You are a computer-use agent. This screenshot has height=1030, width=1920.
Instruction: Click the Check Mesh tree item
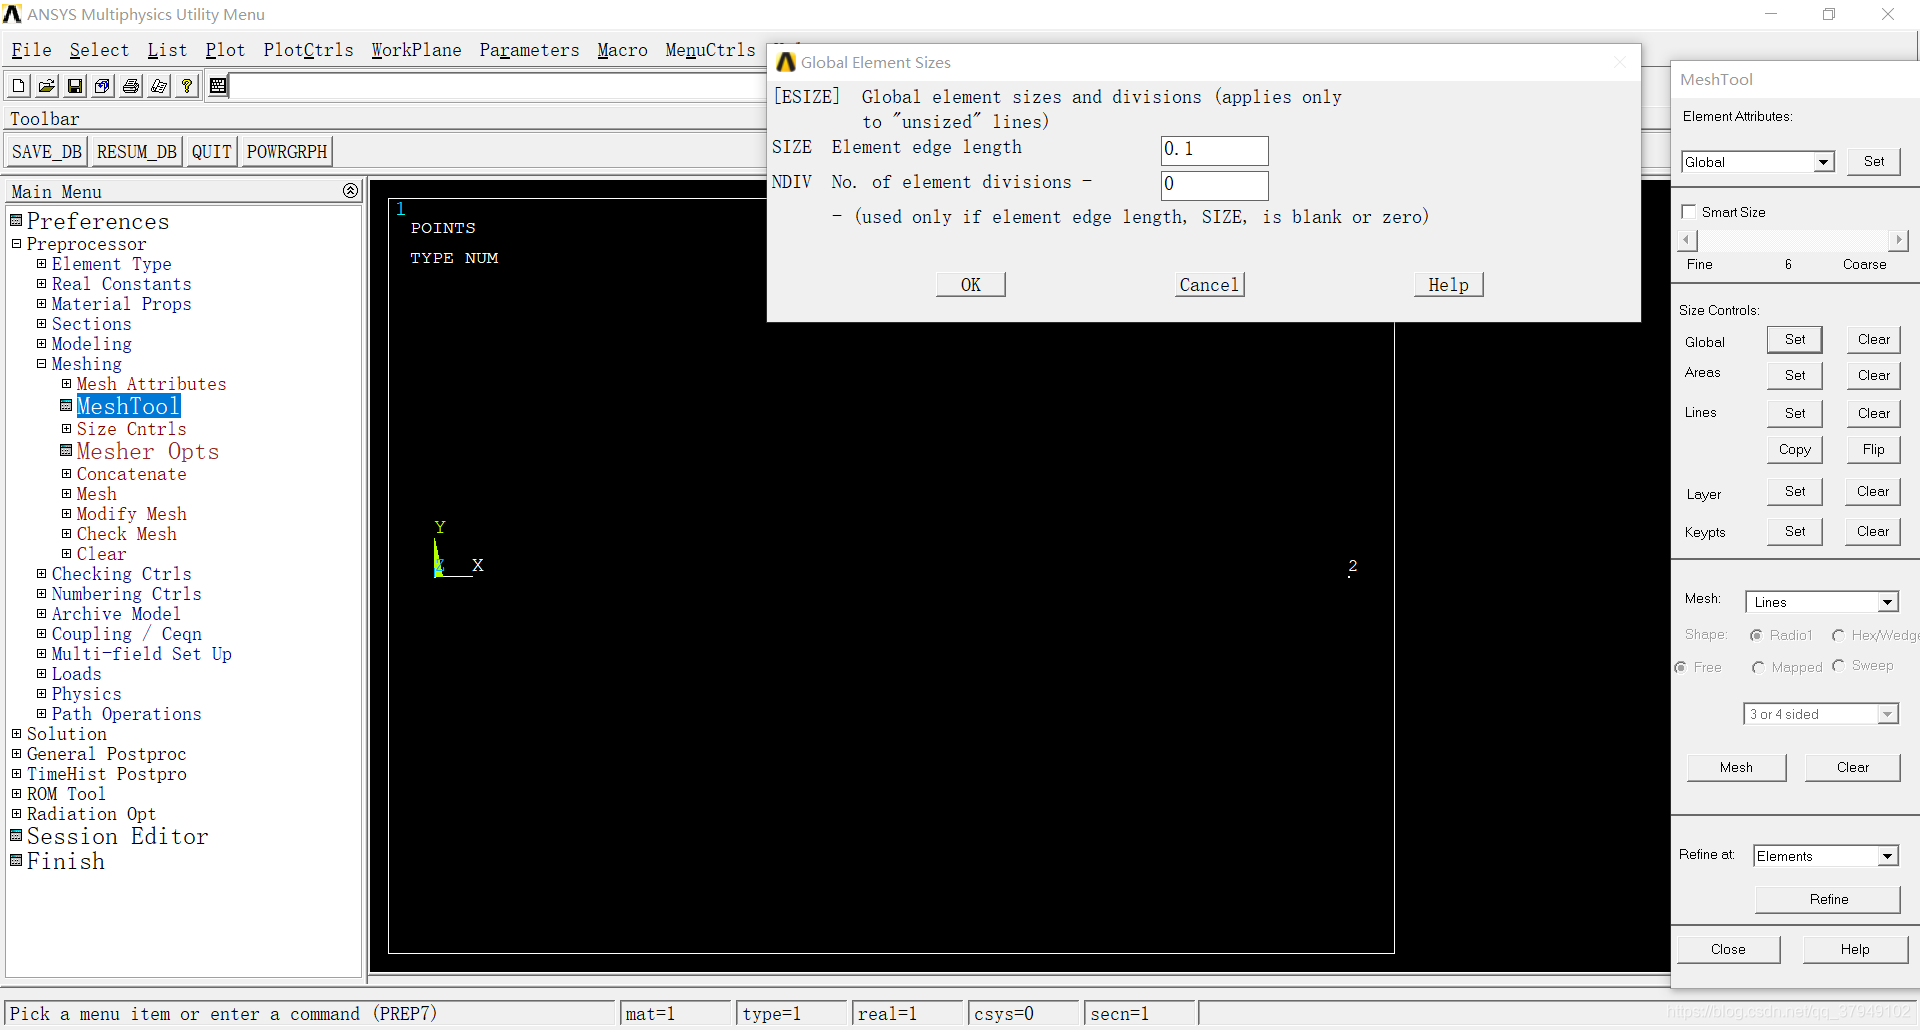tap(126, 534)
